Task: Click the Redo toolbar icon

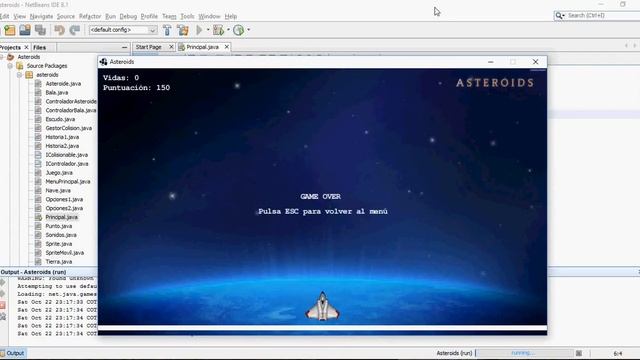Action: click(75, 30)
